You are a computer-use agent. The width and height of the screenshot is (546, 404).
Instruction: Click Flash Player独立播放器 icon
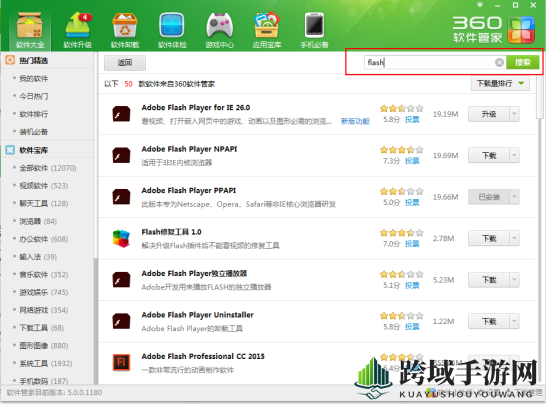click(x=121, y=280)
